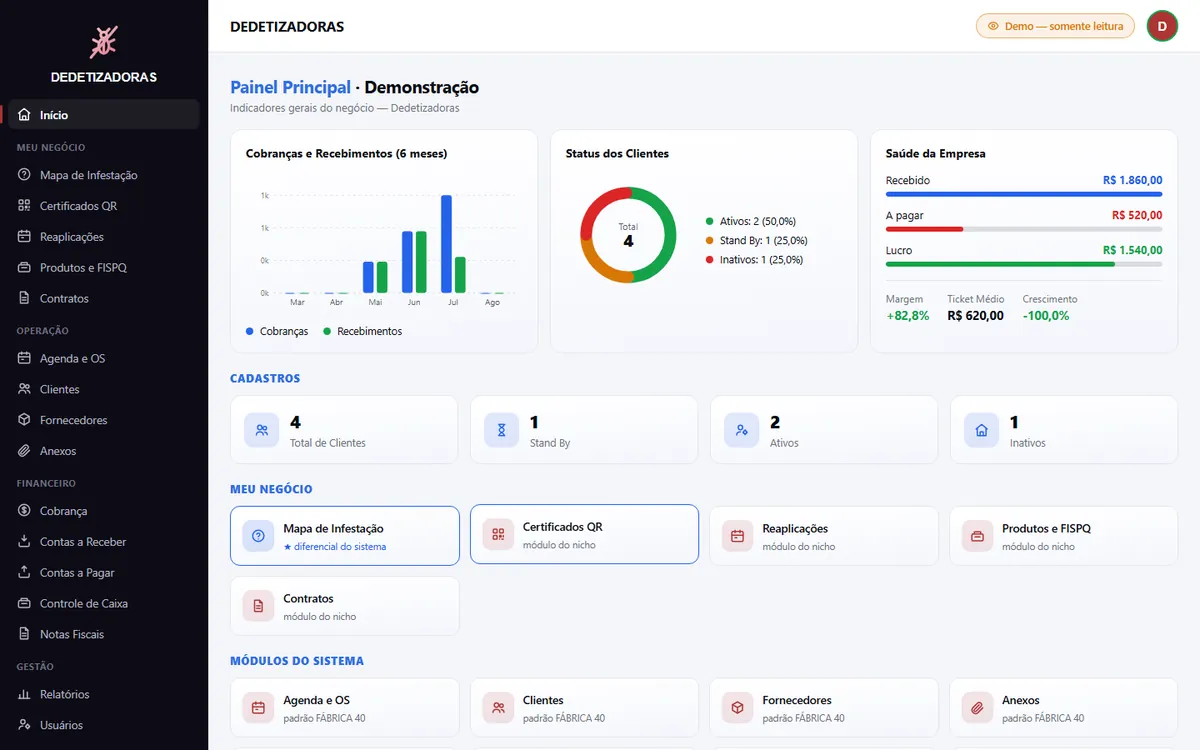Go to Certificados QR in the sidebar

(104, 206)
